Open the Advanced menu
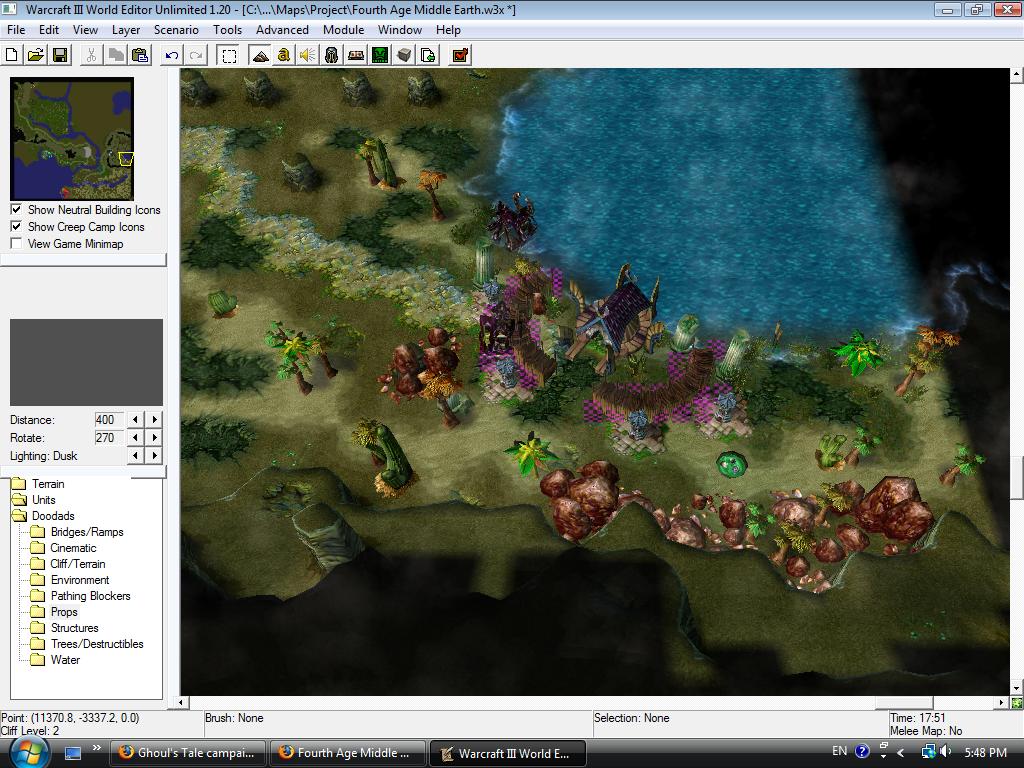1024x768 pixels. [282, 30]
